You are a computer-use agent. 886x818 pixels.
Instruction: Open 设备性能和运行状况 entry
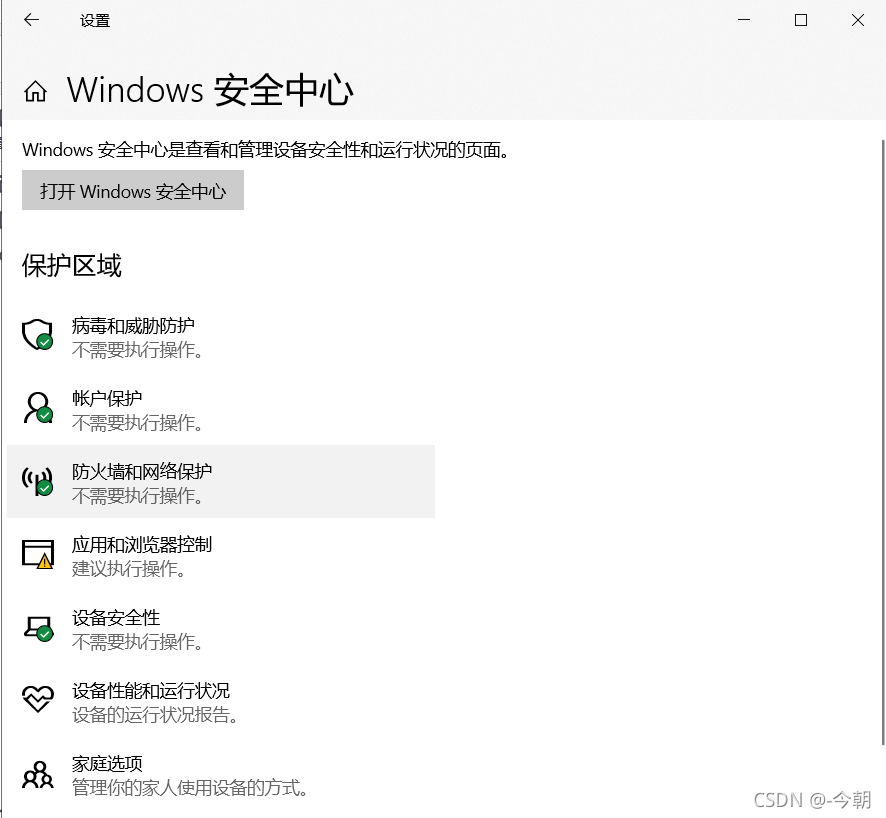[x=221, y=702]
